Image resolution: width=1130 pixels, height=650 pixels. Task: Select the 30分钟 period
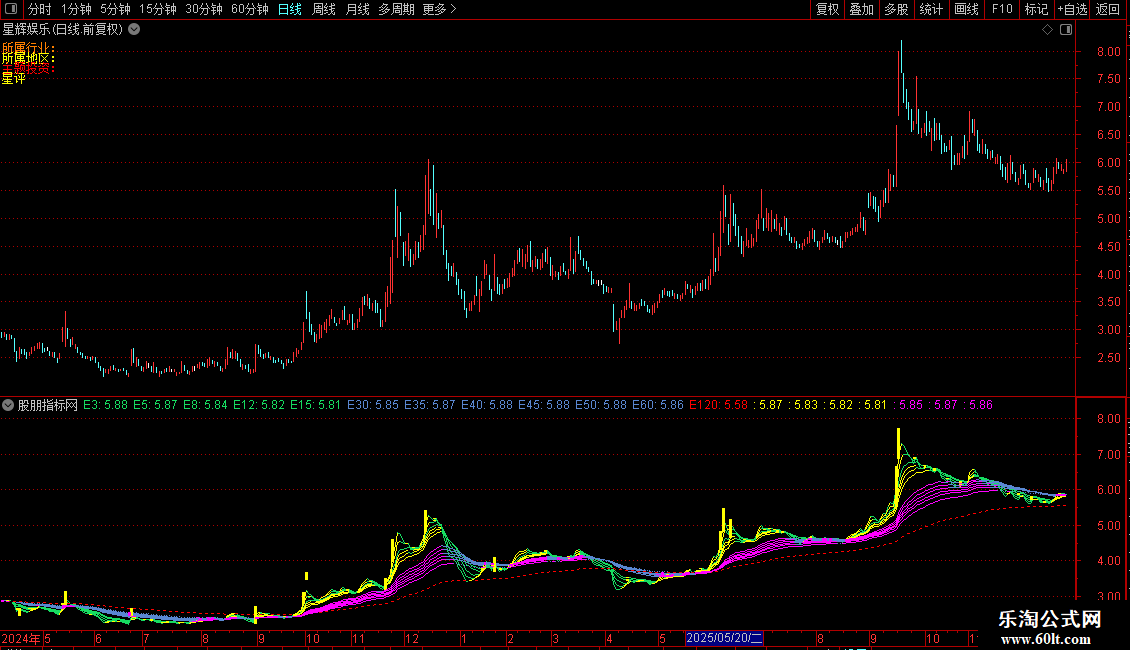pos(204,9)
